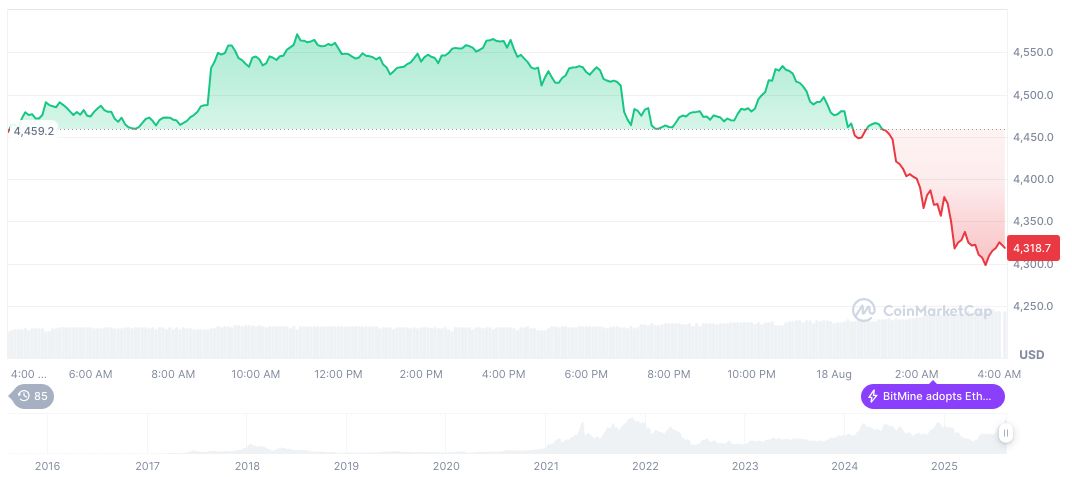1072x477 pixels.
Task: Click the red 4,318.7 current price label
Action: [x=1031, y=248]
